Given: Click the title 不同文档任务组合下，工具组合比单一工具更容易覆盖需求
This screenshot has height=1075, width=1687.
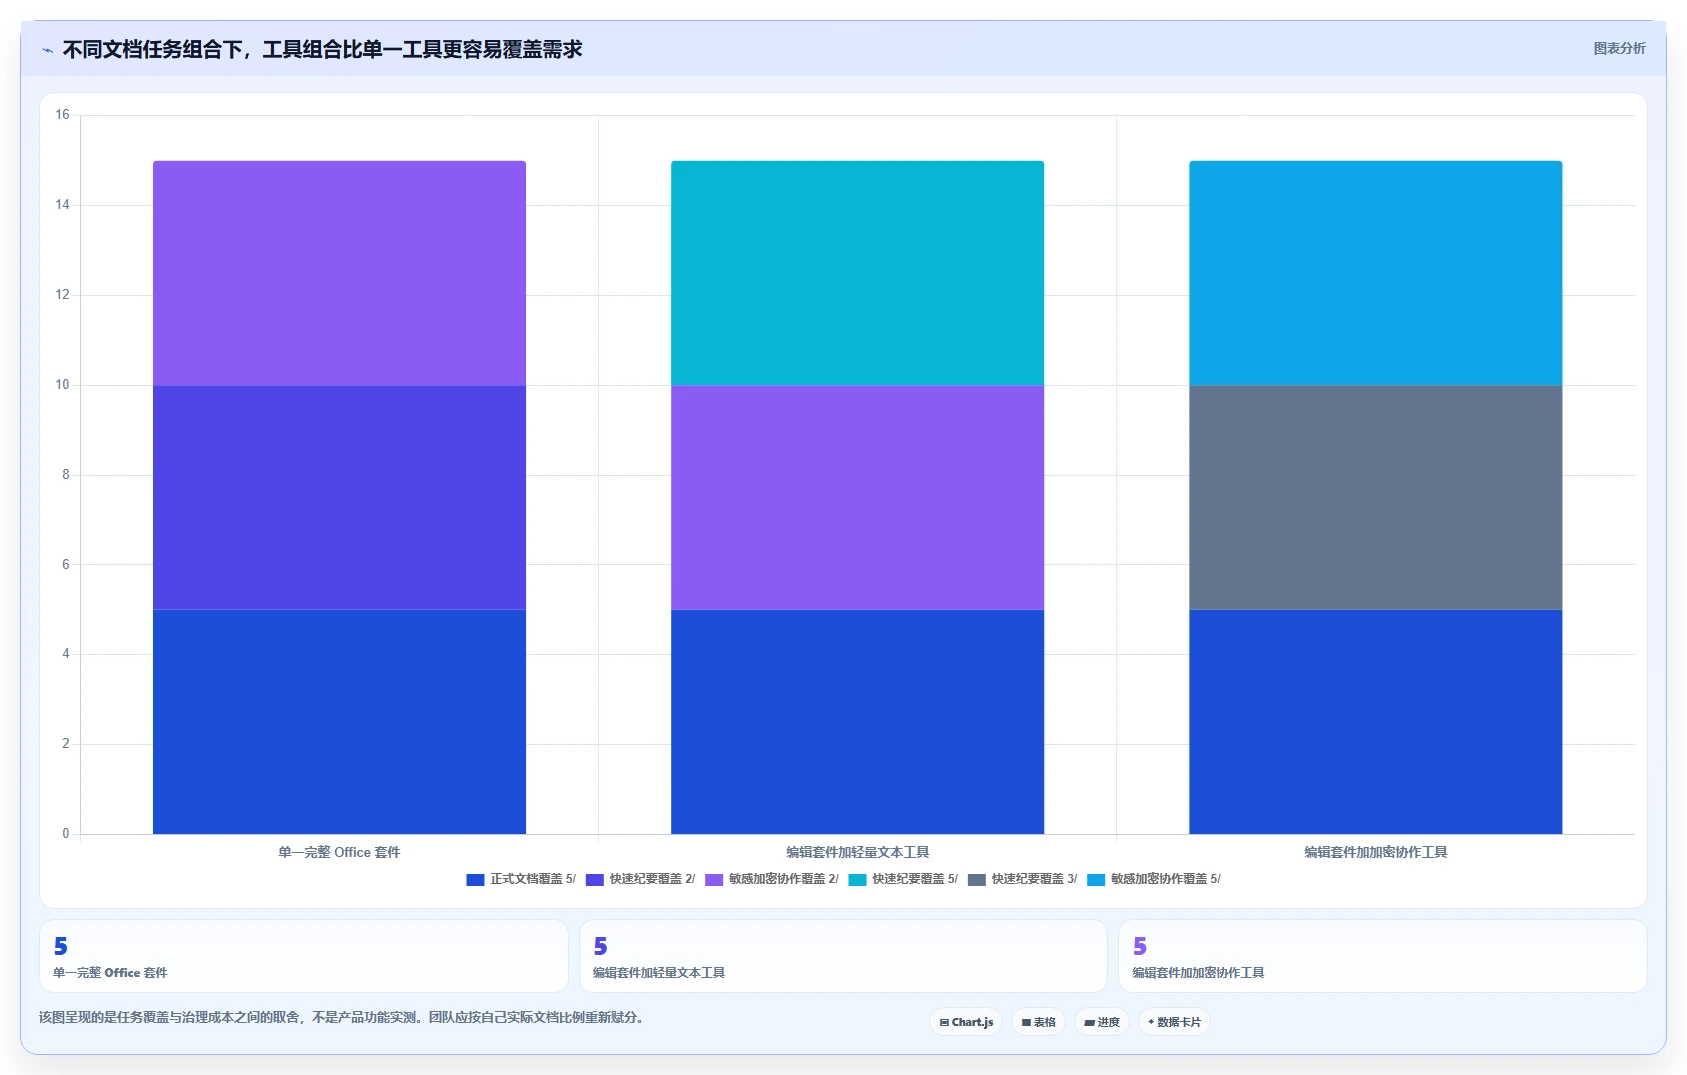Looking at the screenshot, I should pyautogui.click(x=322, y=49).
